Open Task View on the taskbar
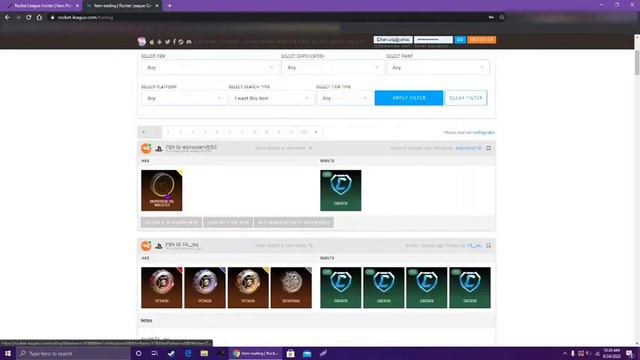The image size is (640, 360). click(155, 353)
